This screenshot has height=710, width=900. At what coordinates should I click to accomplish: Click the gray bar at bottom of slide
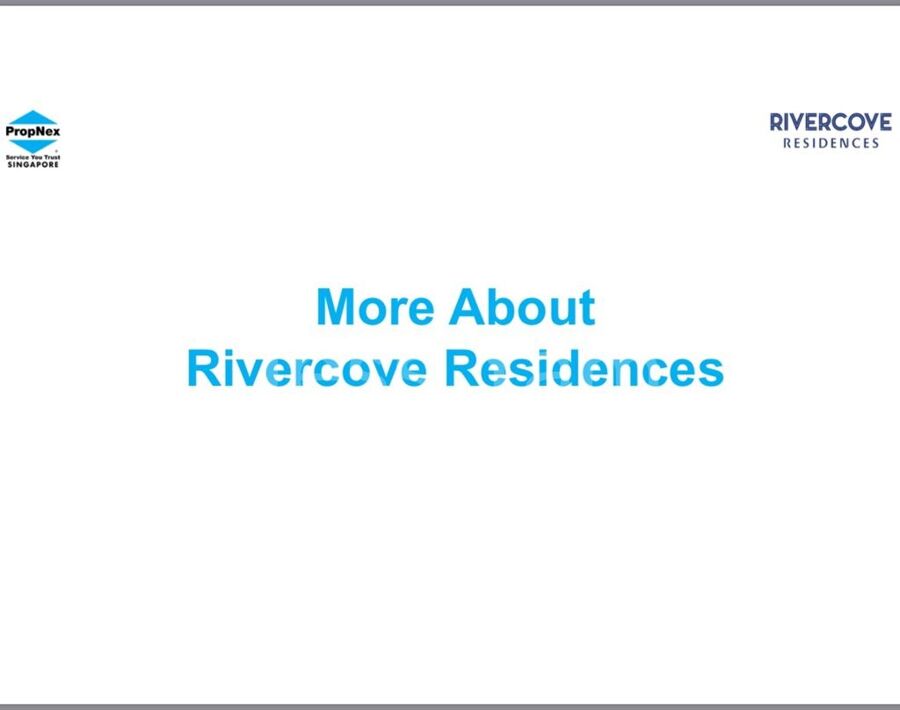[450, 706]
